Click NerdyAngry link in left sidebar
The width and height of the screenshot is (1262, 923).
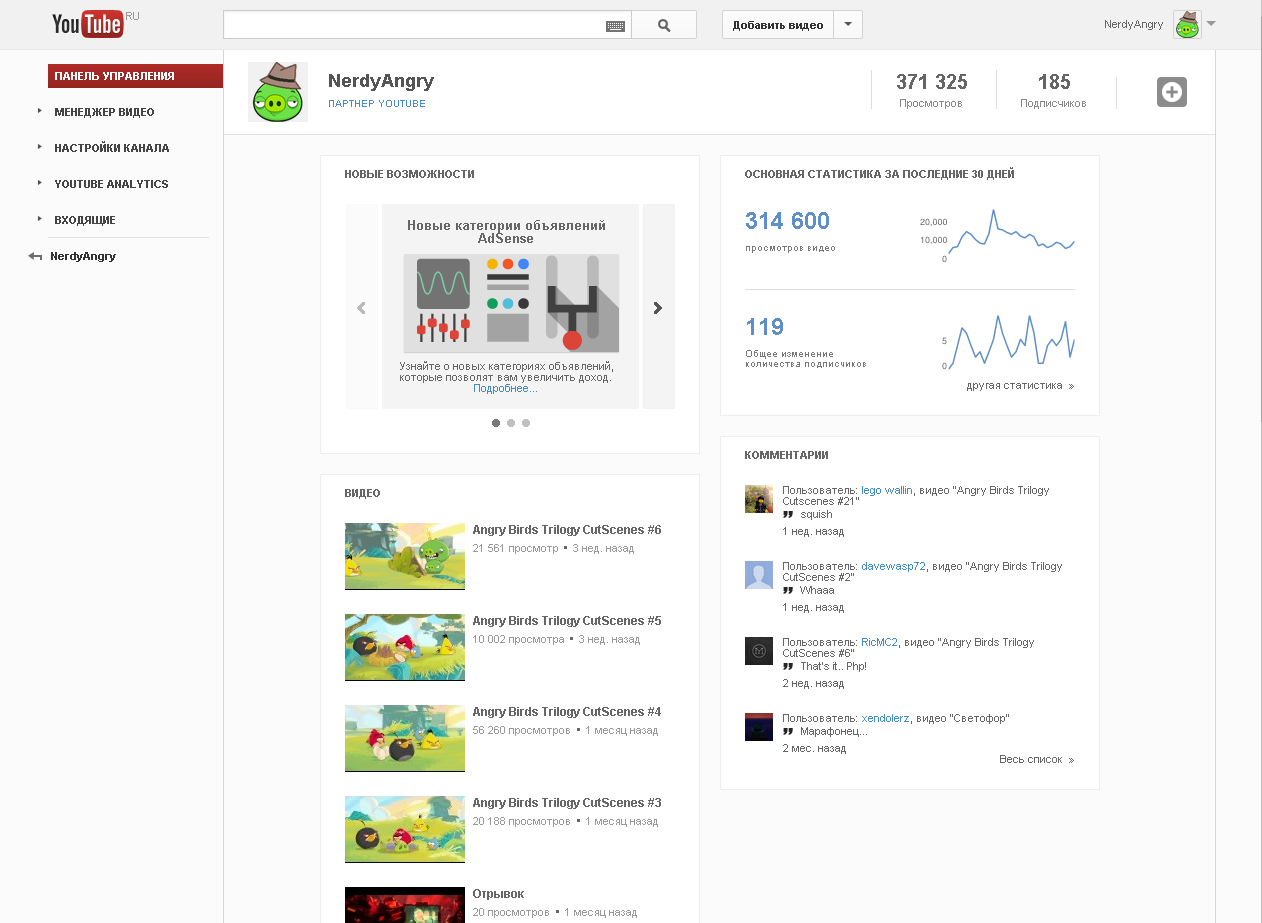tap(83, 256)
